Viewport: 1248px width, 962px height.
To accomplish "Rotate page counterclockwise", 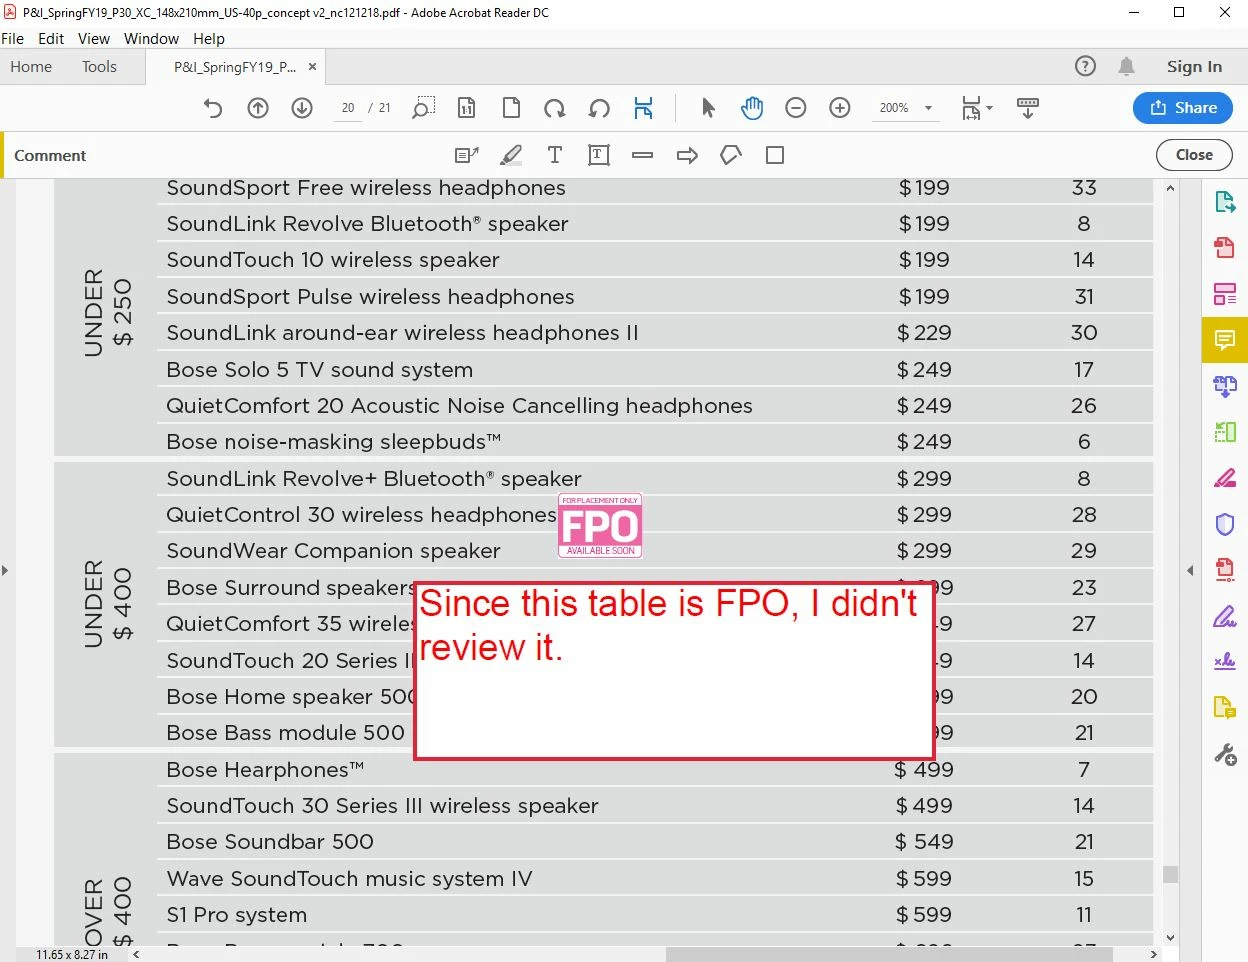I will click(x=599, y=108).
